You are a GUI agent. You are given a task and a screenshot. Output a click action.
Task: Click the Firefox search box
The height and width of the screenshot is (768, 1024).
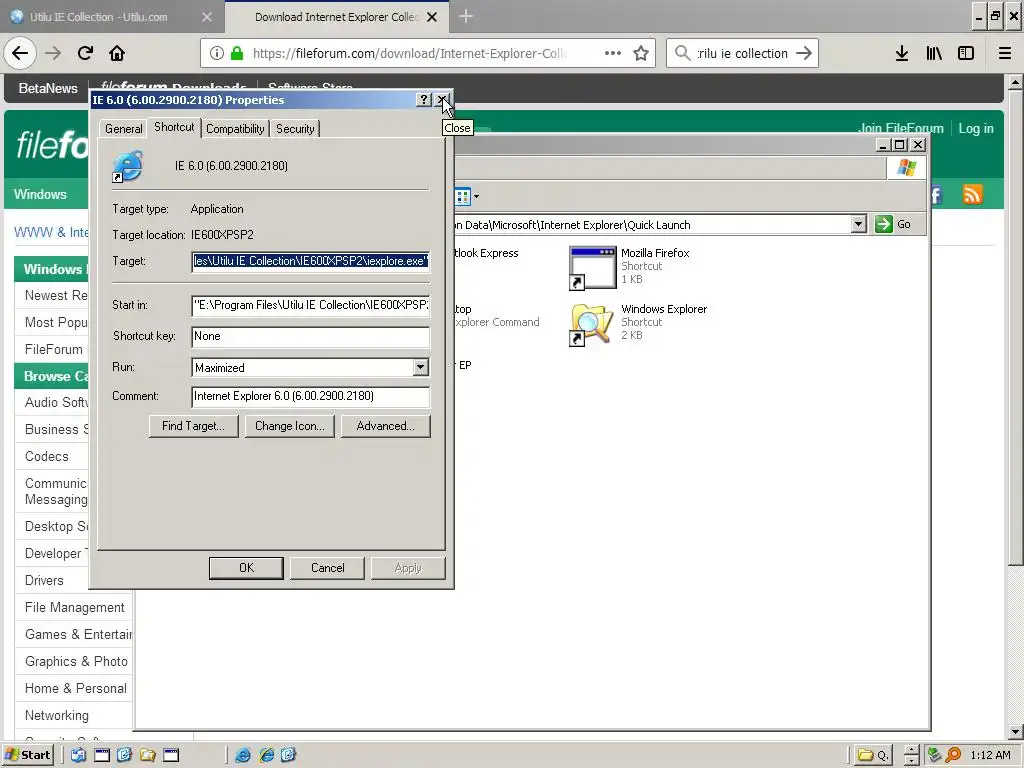tap(742, 53)
